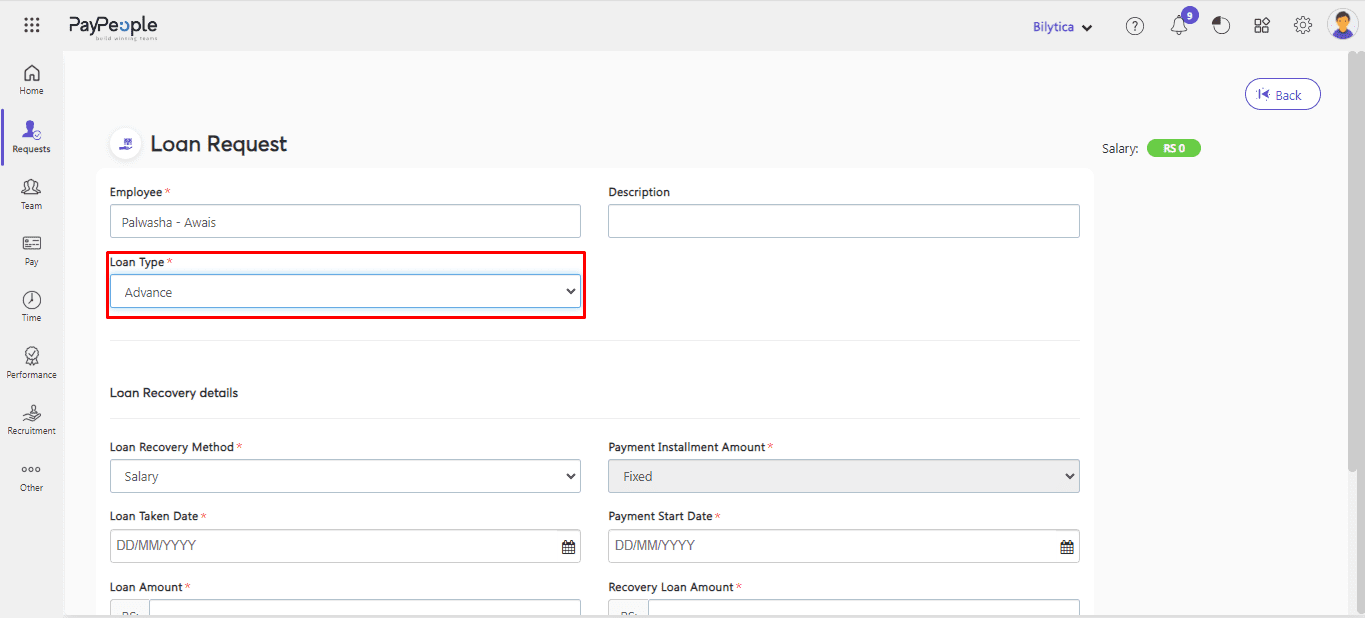The width and height of the screenshot is (1365, 618).
Task: Open Performance in sidebar
Action: (32, 363)
